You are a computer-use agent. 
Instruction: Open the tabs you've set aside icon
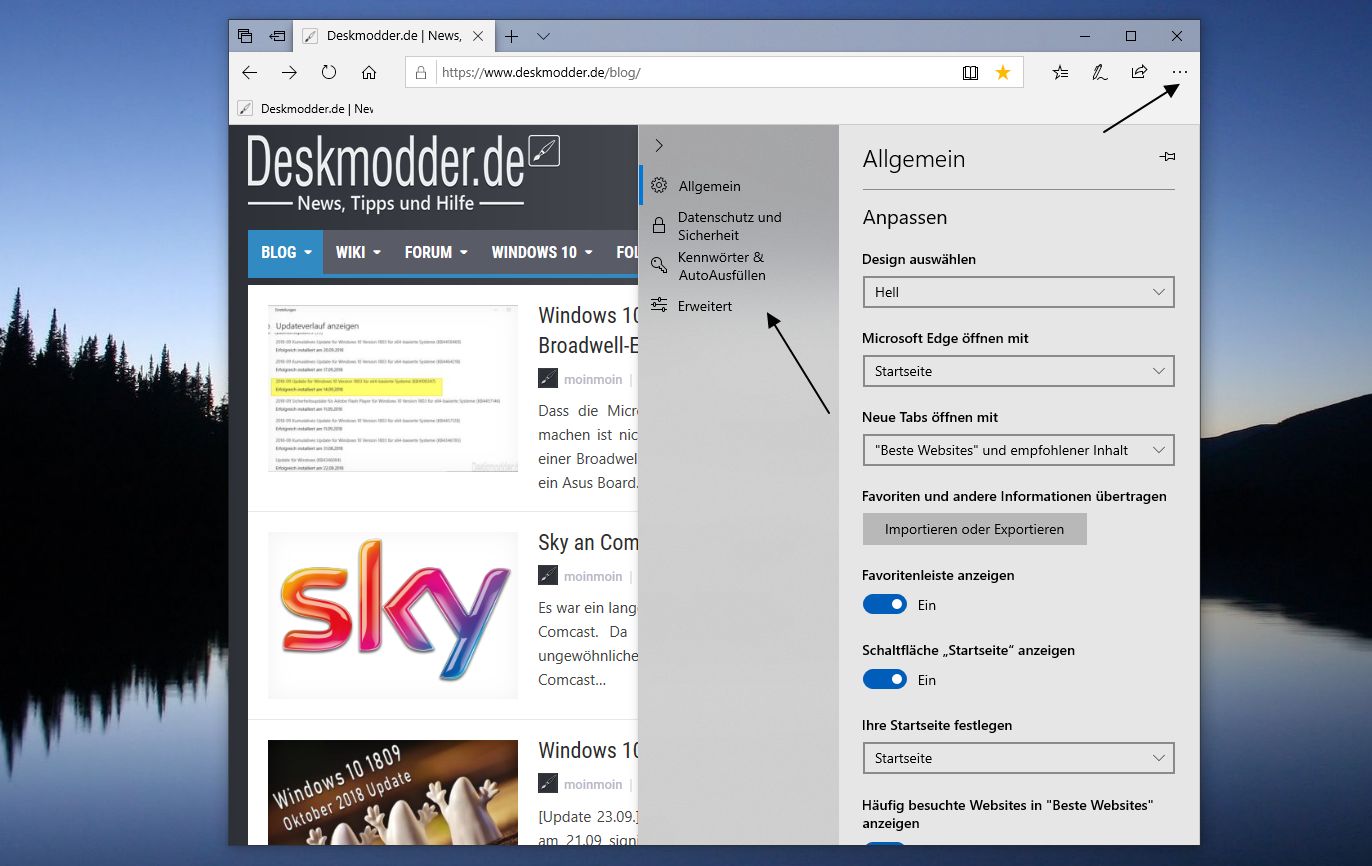(x=245, y=36)
